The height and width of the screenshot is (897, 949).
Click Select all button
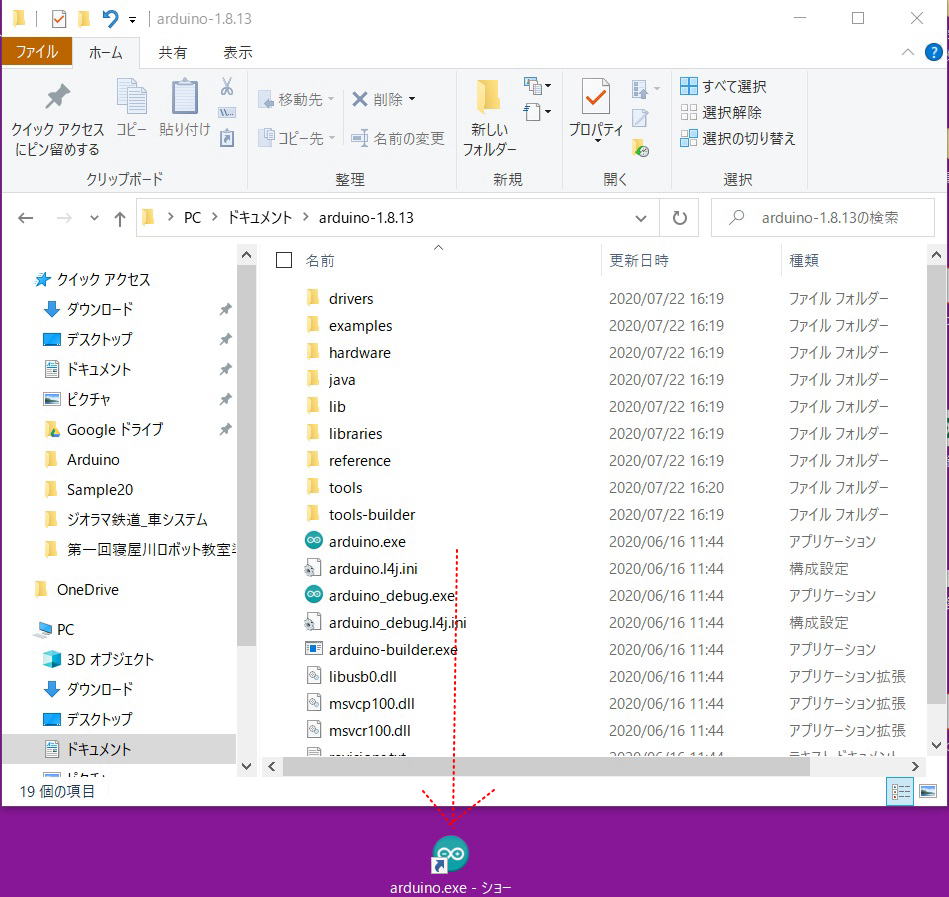click(x=723, y=86)
